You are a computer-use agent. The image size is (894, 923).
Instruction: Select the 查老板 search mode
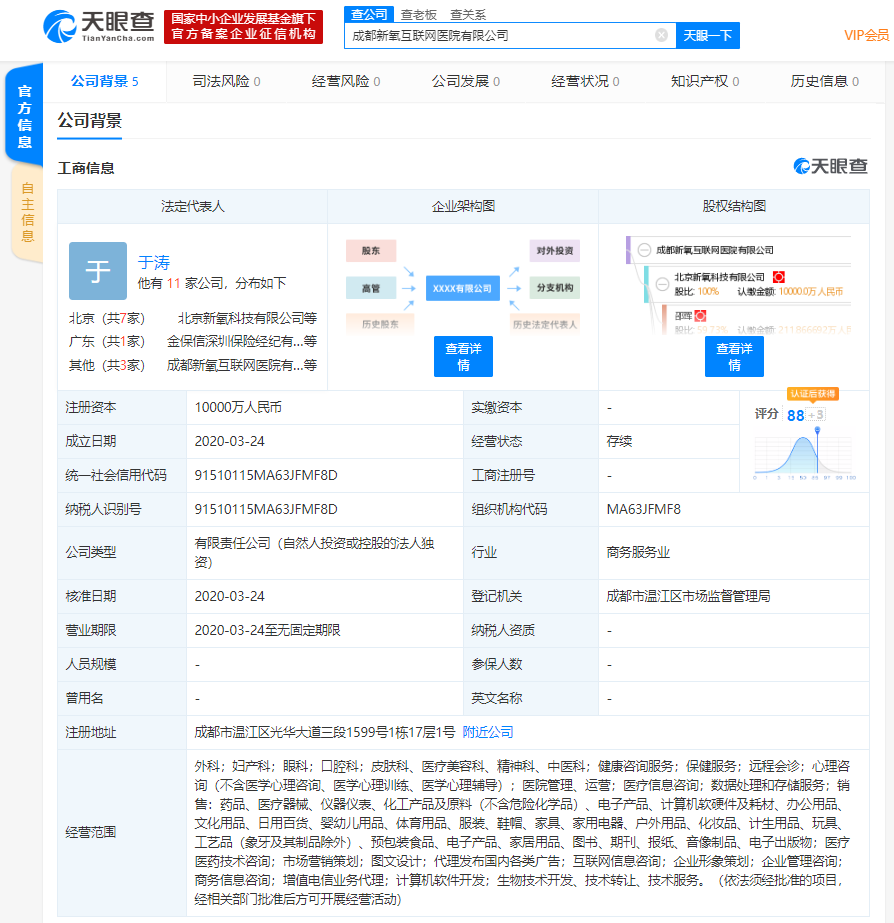click(x=418, y=14)
